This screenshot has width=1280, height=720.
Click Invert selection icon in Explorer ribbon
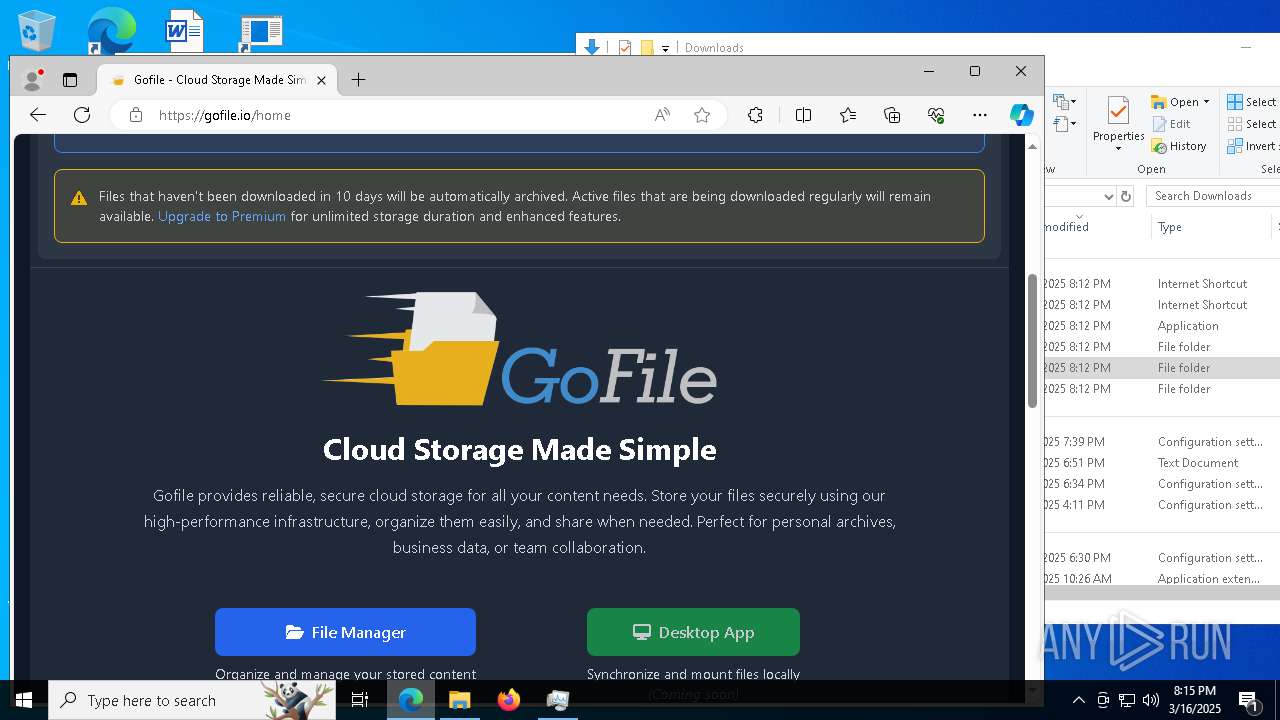pyautogui.click(x=1236, y=146)
